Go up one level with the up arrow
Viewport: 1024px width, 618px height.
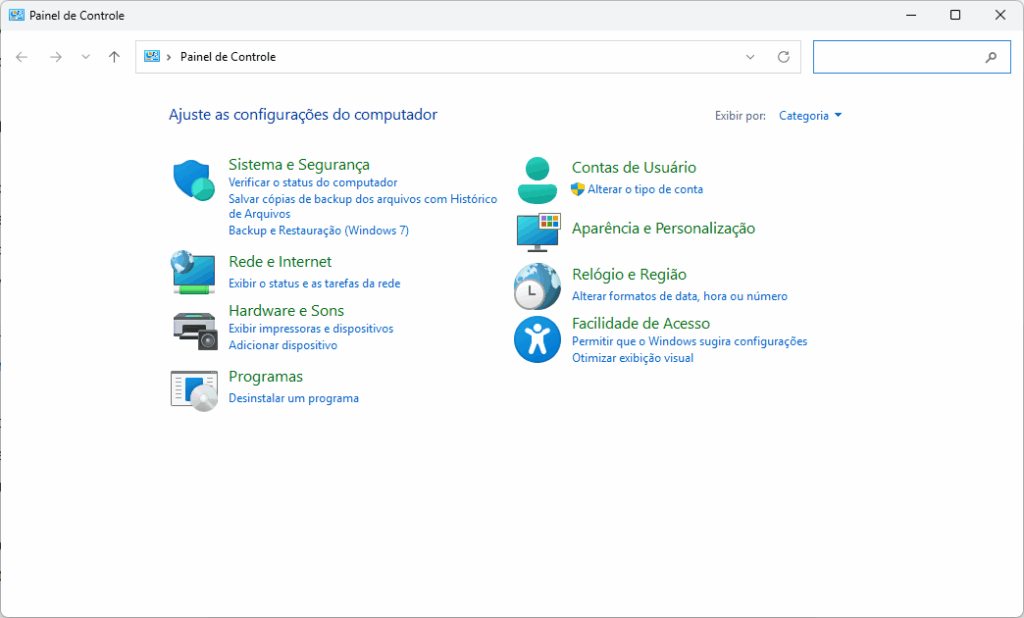click(114, 57)
